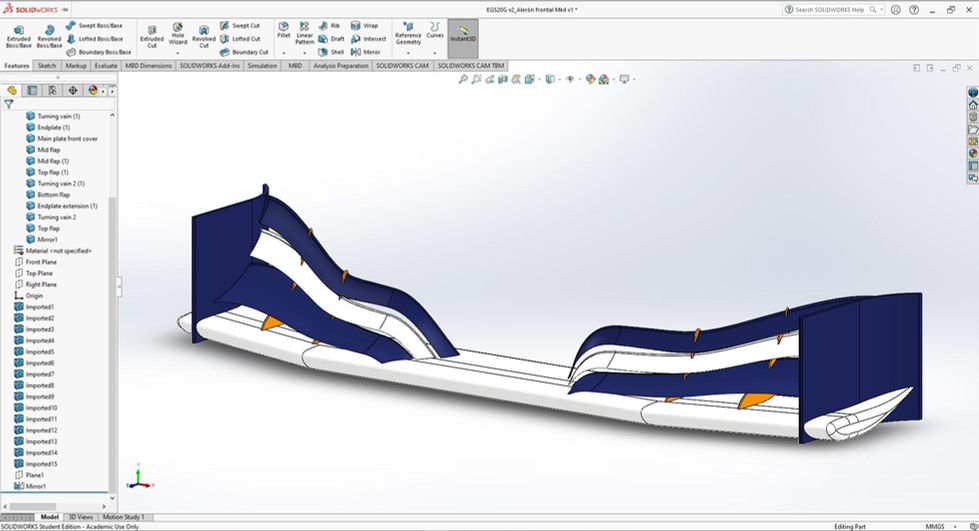Viewport: 979px width, 531px height.
Task: Select the Wrap tool
Action: [x=365, y=26]
